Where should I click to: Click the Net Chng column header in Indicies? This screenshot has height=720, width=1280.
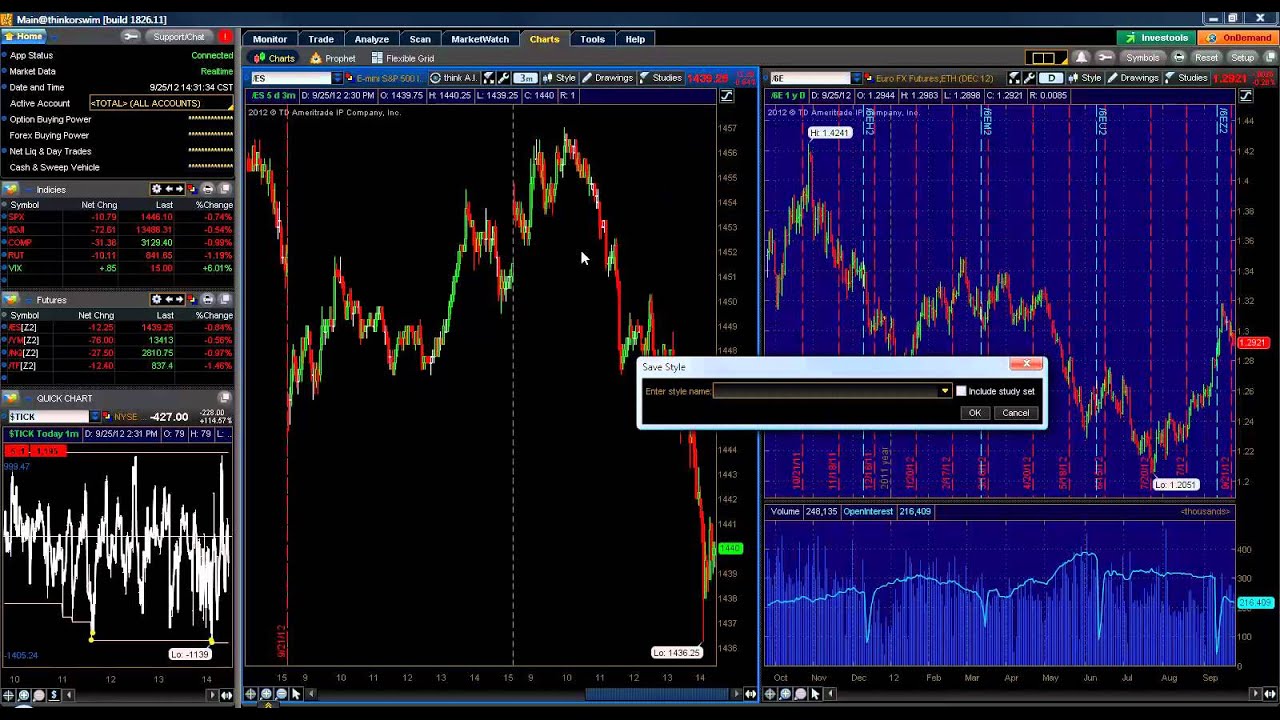pos(99,205)
